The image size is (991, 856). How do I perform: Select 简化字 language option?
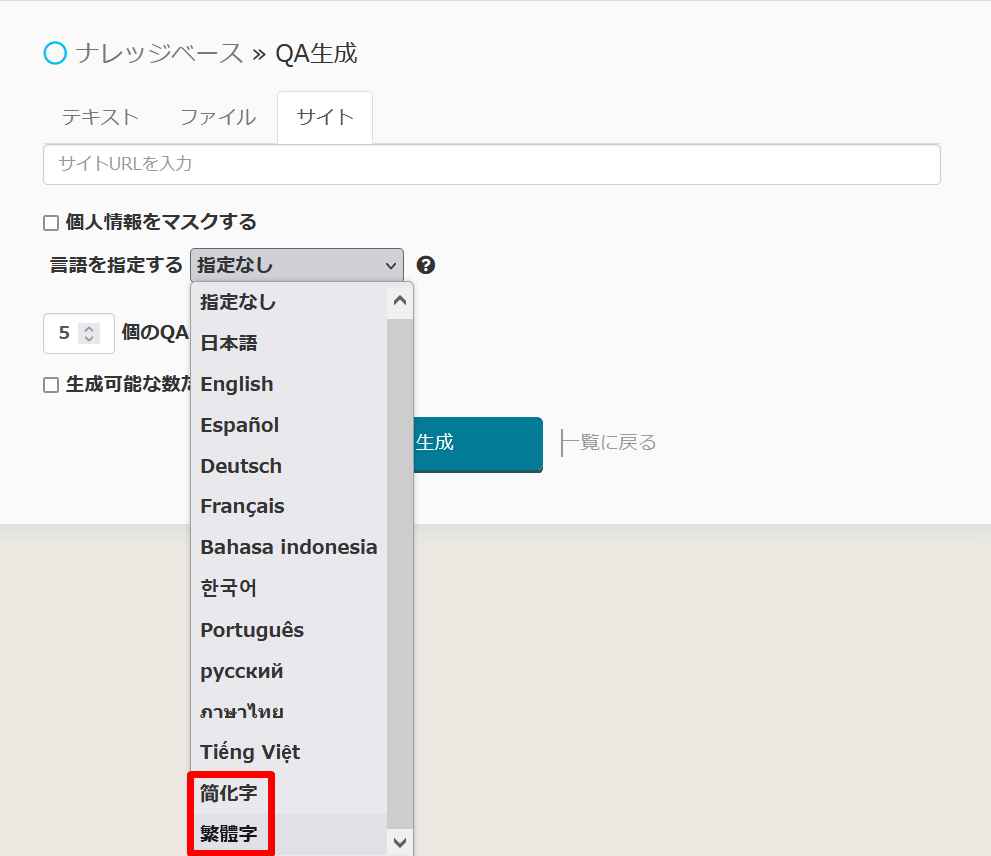coord(289,793)
